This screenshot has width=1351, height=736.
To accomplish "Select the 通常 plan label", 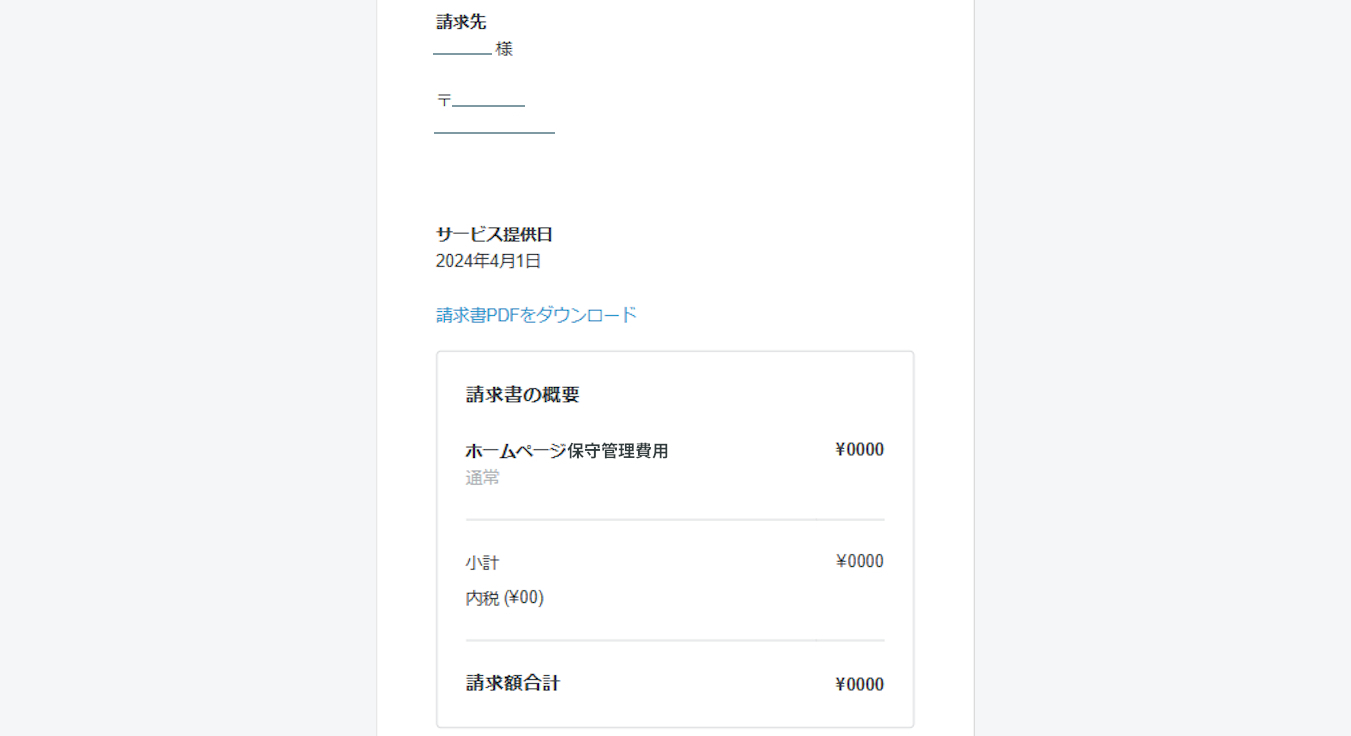I will [x=483, y=477].
